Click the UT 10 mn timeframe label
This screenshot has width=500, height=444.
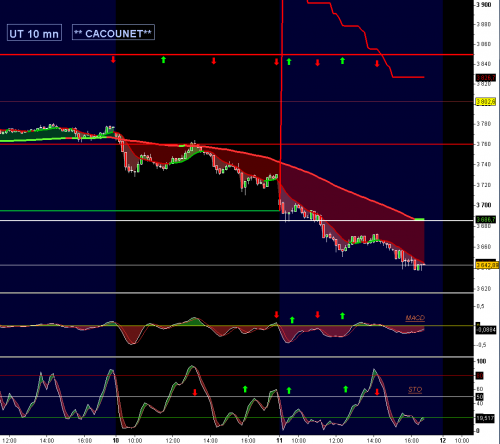point(34,33)
